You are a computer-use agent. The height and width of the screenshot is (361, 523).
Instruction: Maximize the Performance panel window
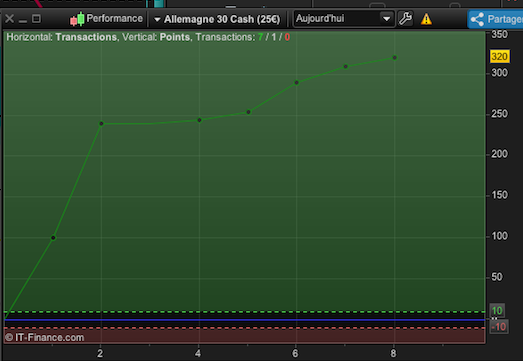36,19
